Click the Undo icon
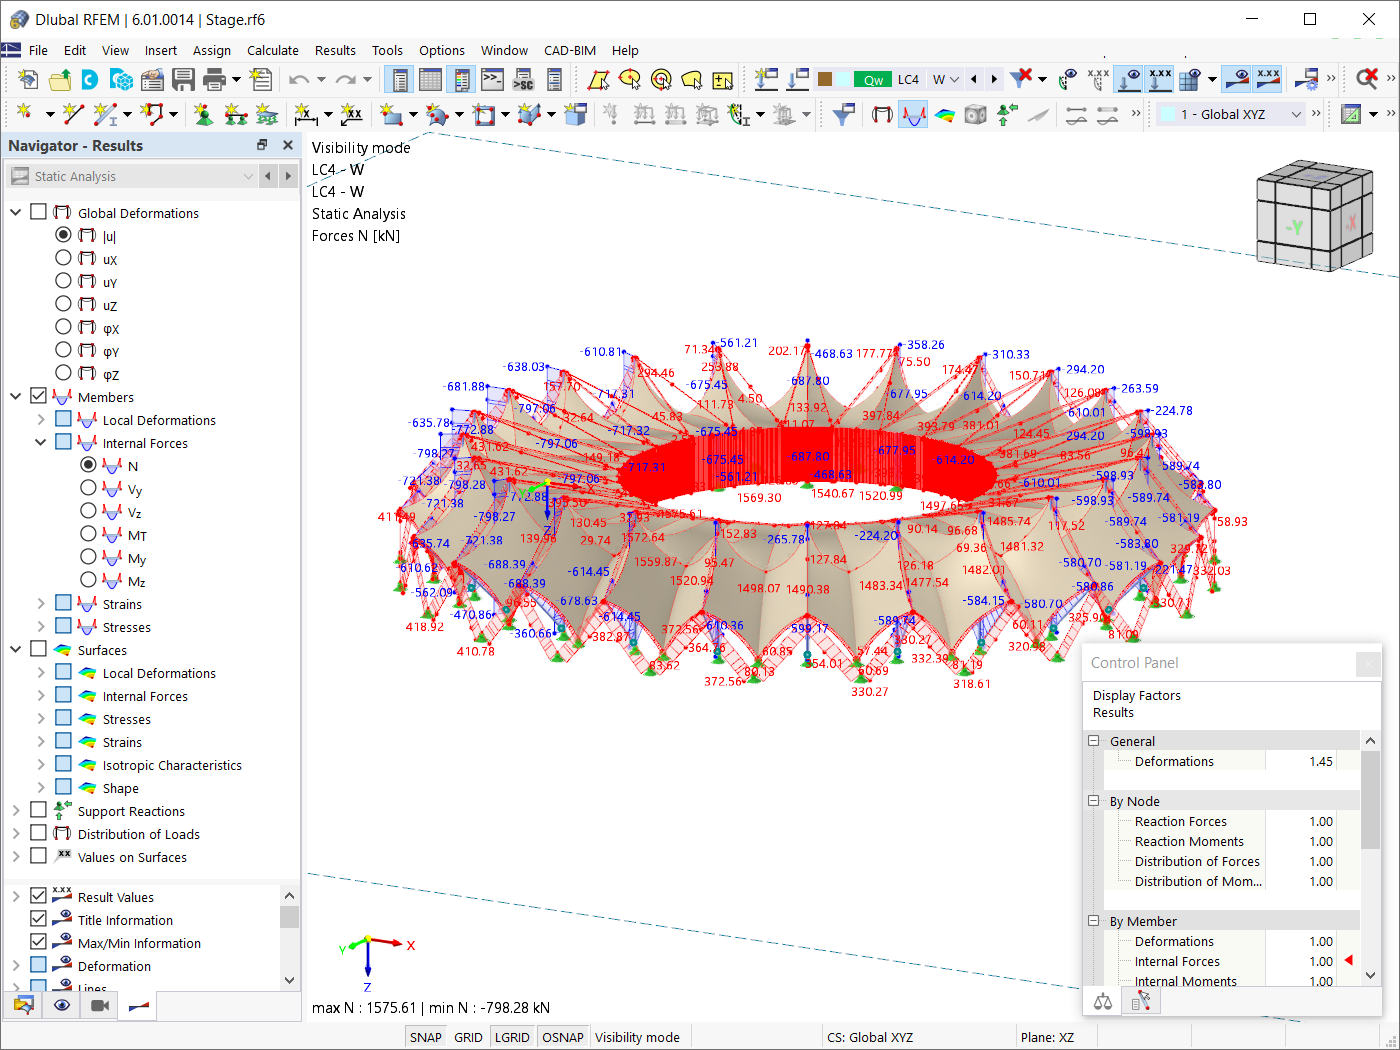Viewport: 1400px width, 1050px height. [298, 79]
